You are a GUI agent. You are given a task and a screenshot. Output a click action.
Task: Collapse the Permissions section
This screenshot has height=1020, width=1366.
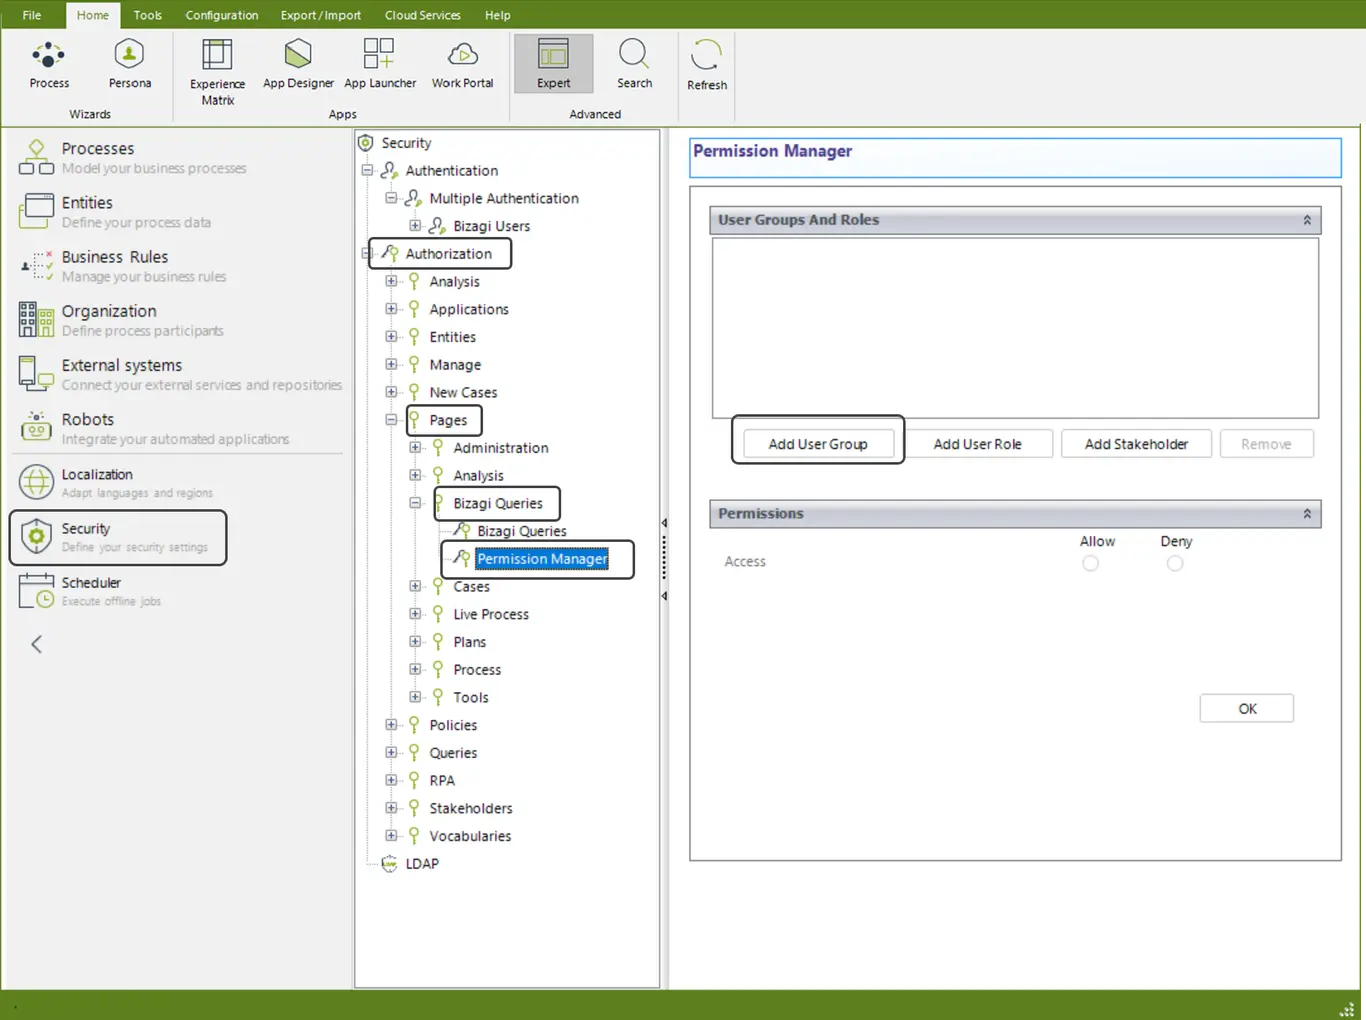click(1307, 514)
